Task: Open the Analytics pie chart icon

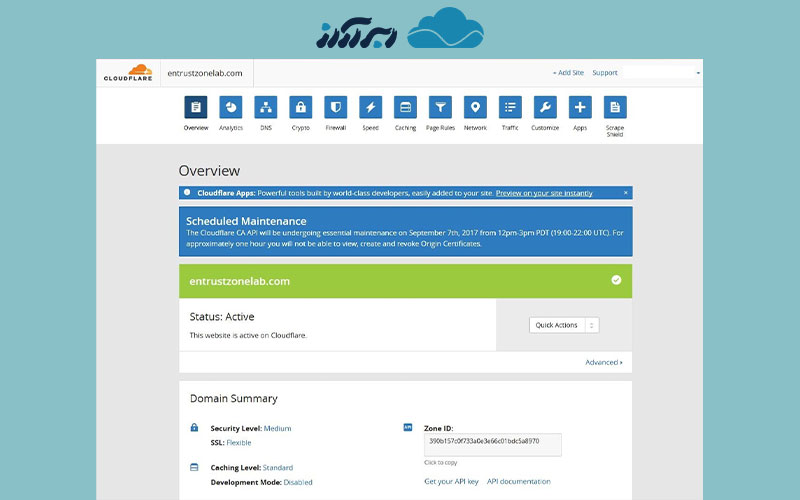Action: pos(231,107)
